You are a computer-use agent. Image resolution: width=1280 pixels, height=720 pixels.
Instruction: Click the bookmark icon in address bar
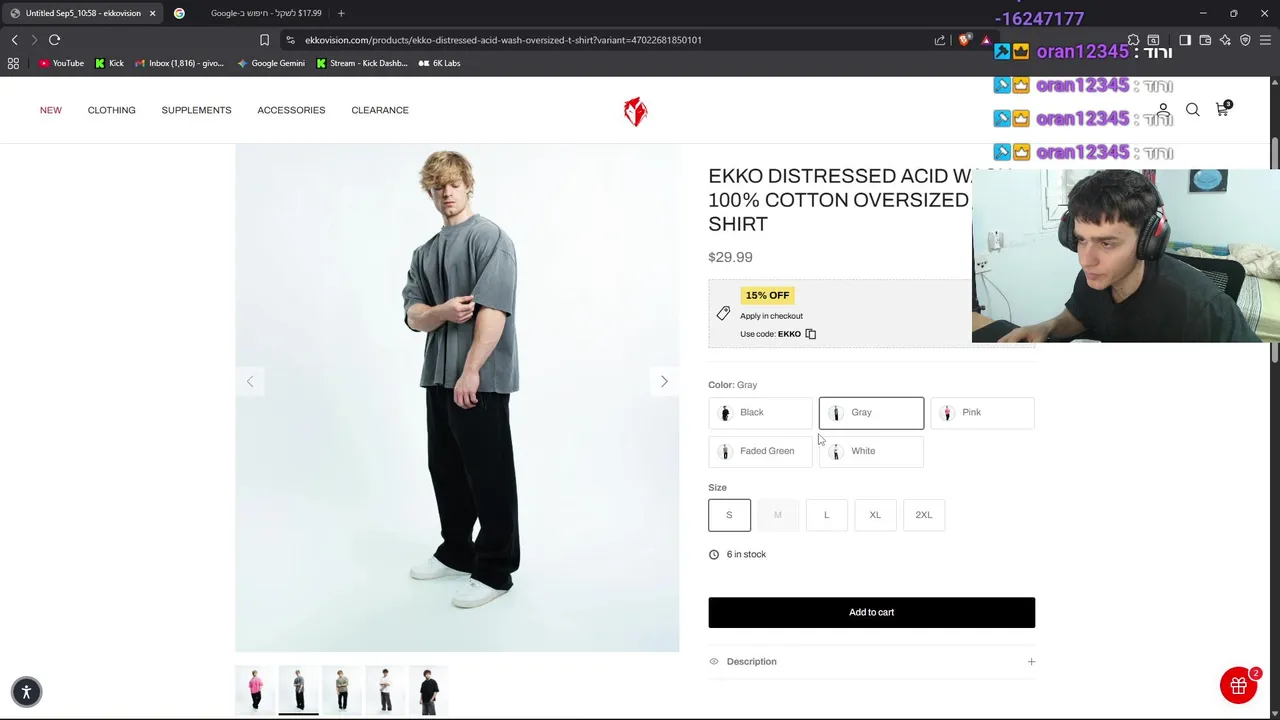coord(264,40)
